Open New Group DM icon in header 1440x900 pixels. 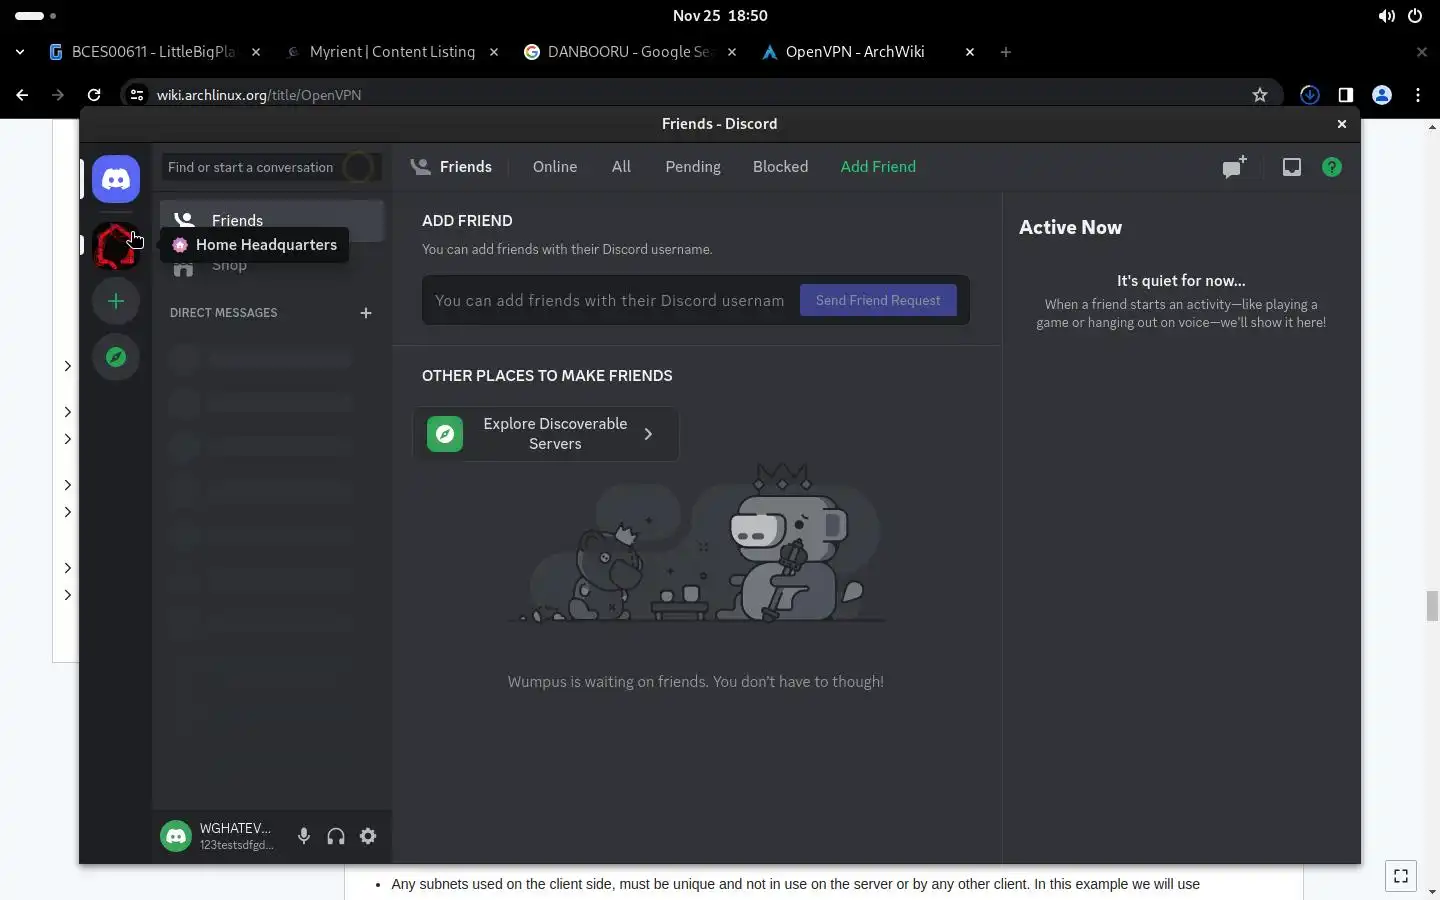1235,167
